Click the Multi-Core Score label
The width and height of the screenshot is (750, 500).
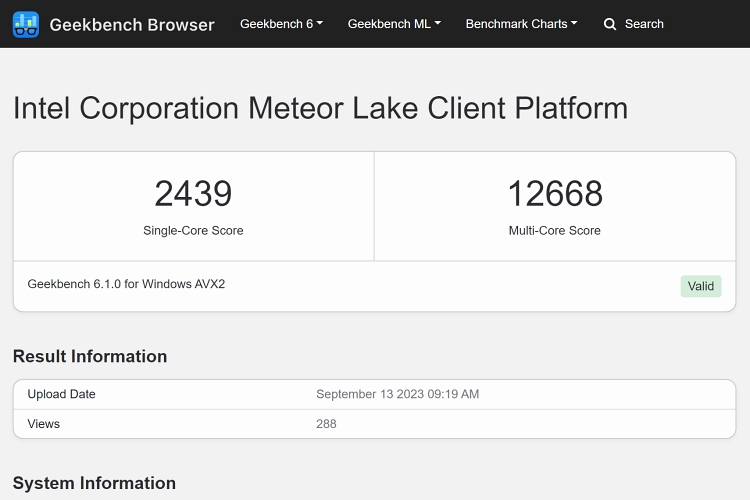[x=554, y=231]
